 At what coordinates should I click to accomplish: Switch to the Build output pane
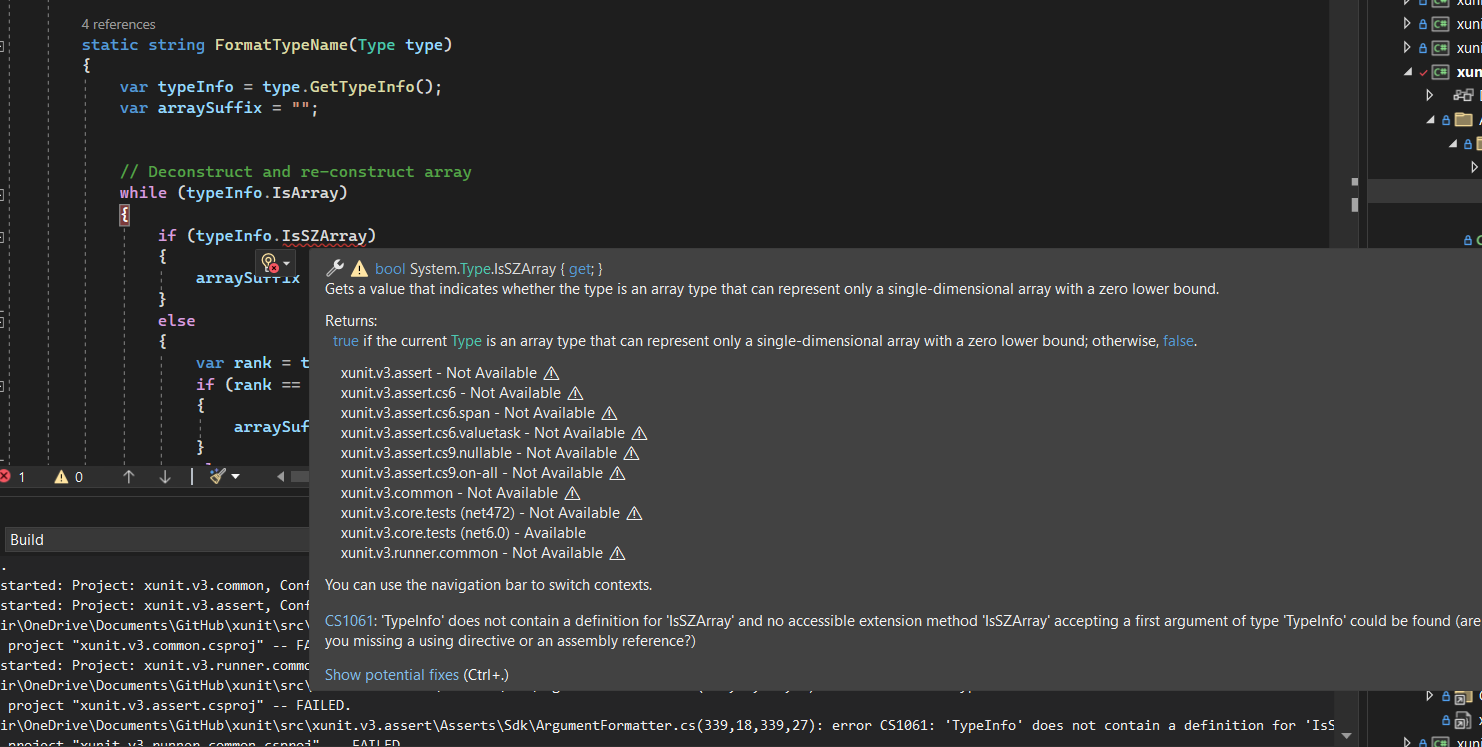(x=26, y=539)
